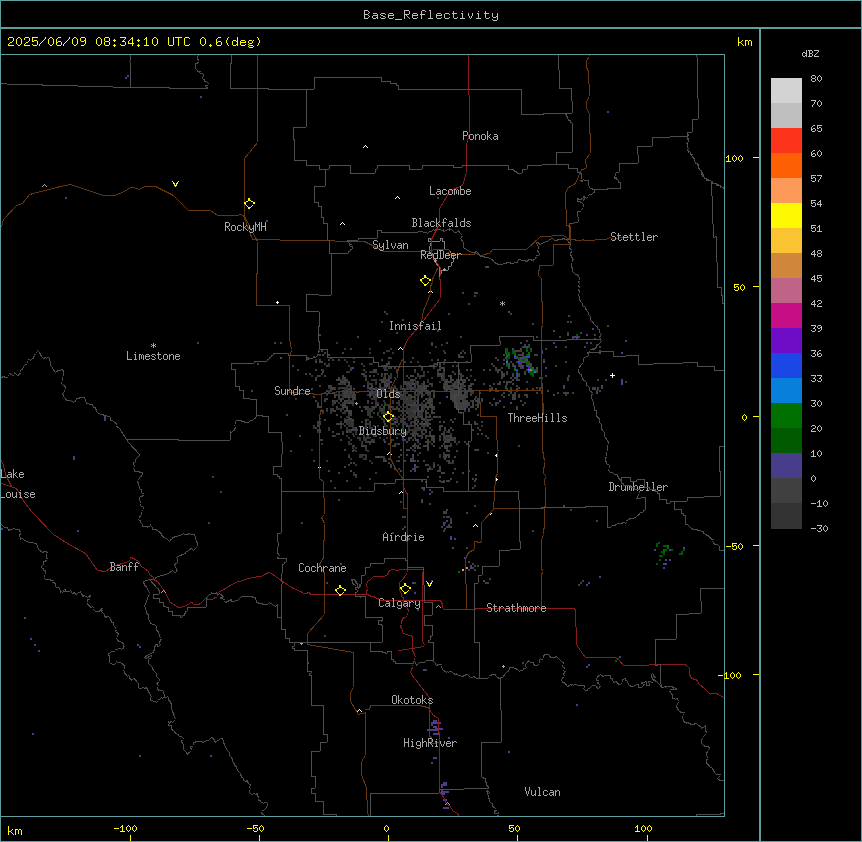
Task: Click the Ponoka city label
Action: click(480, 136)
